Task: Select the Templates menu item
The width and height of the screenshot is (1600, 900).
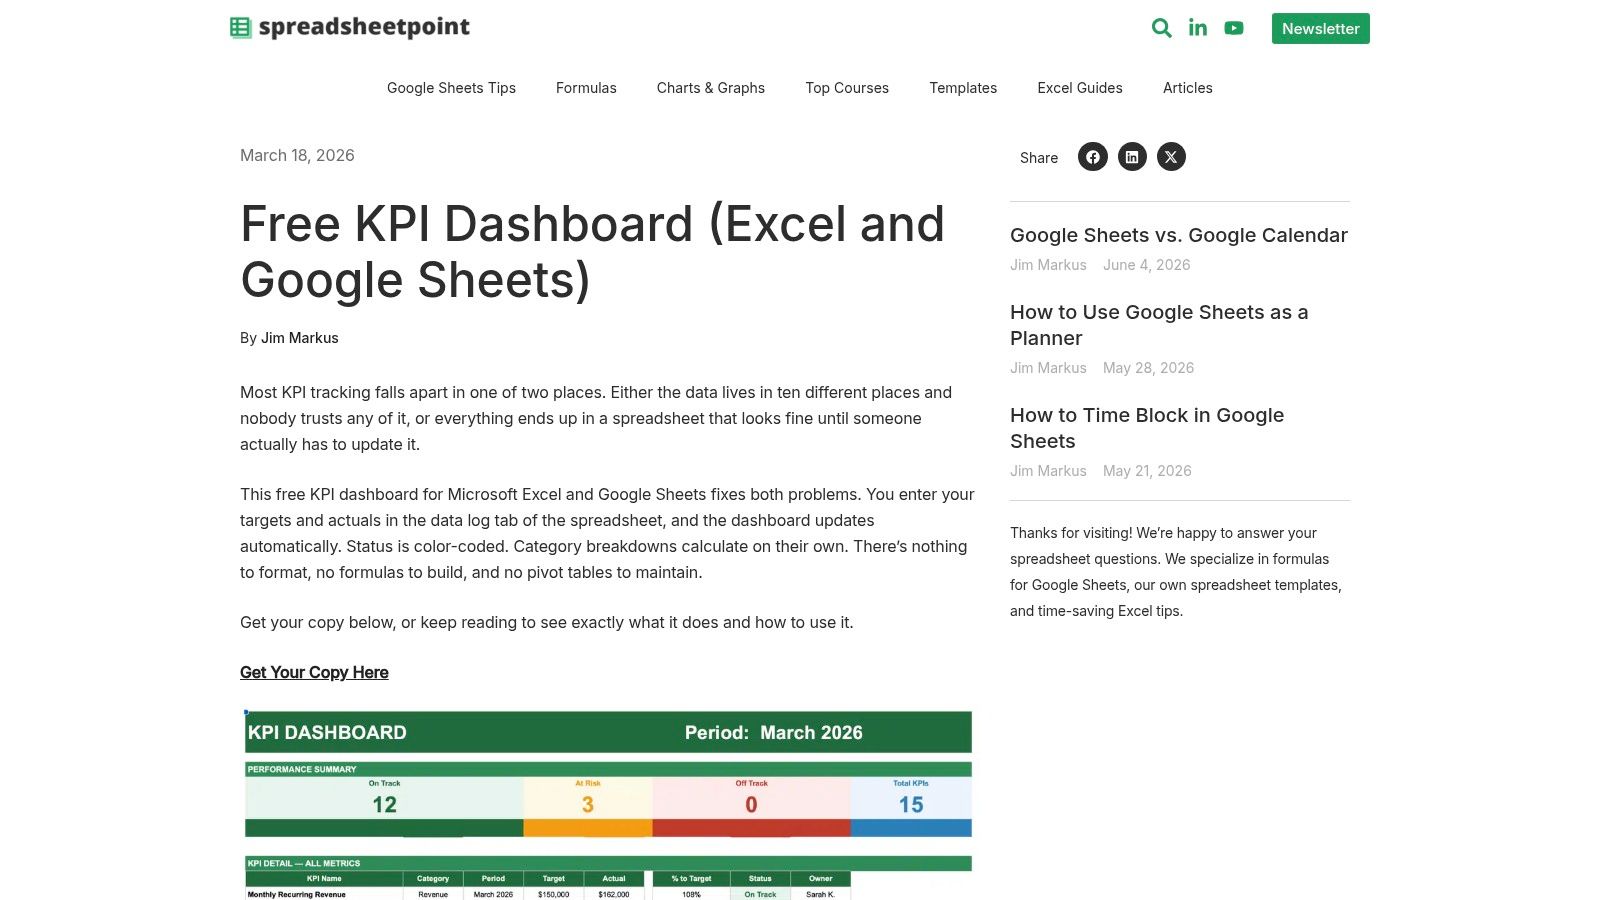Action: coord(963,88)
